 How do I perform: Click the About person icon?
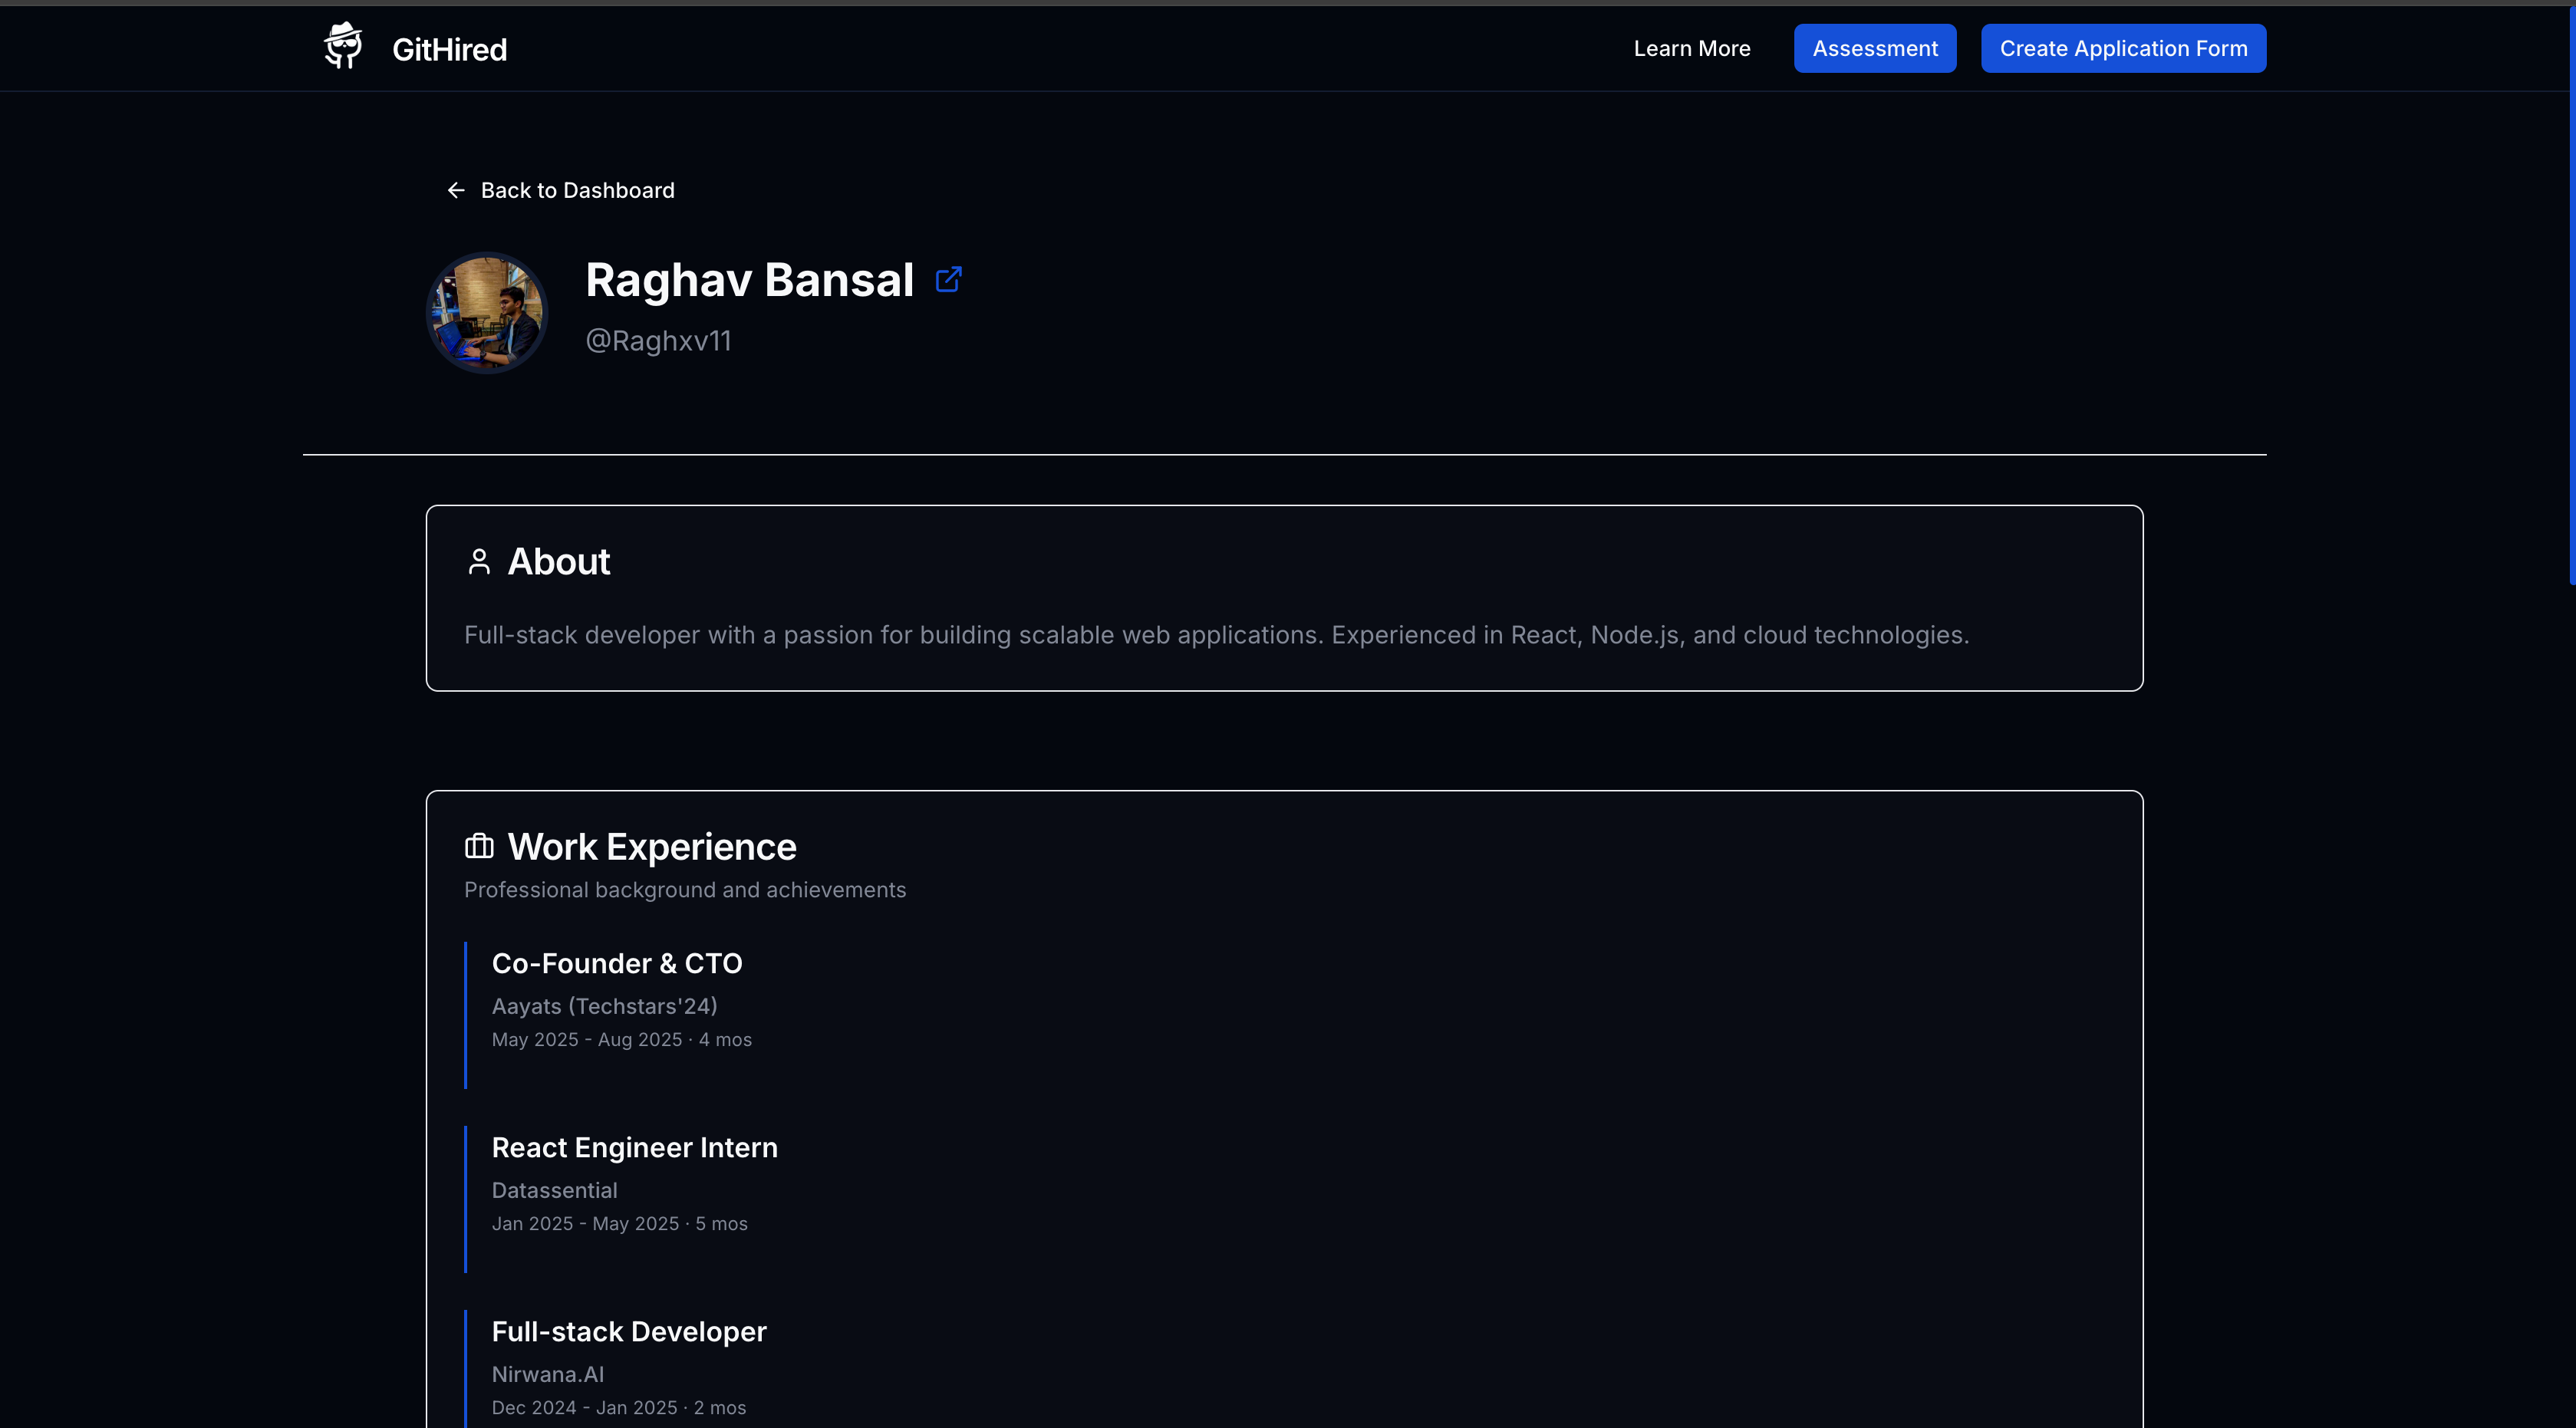(x=479, y=562)
